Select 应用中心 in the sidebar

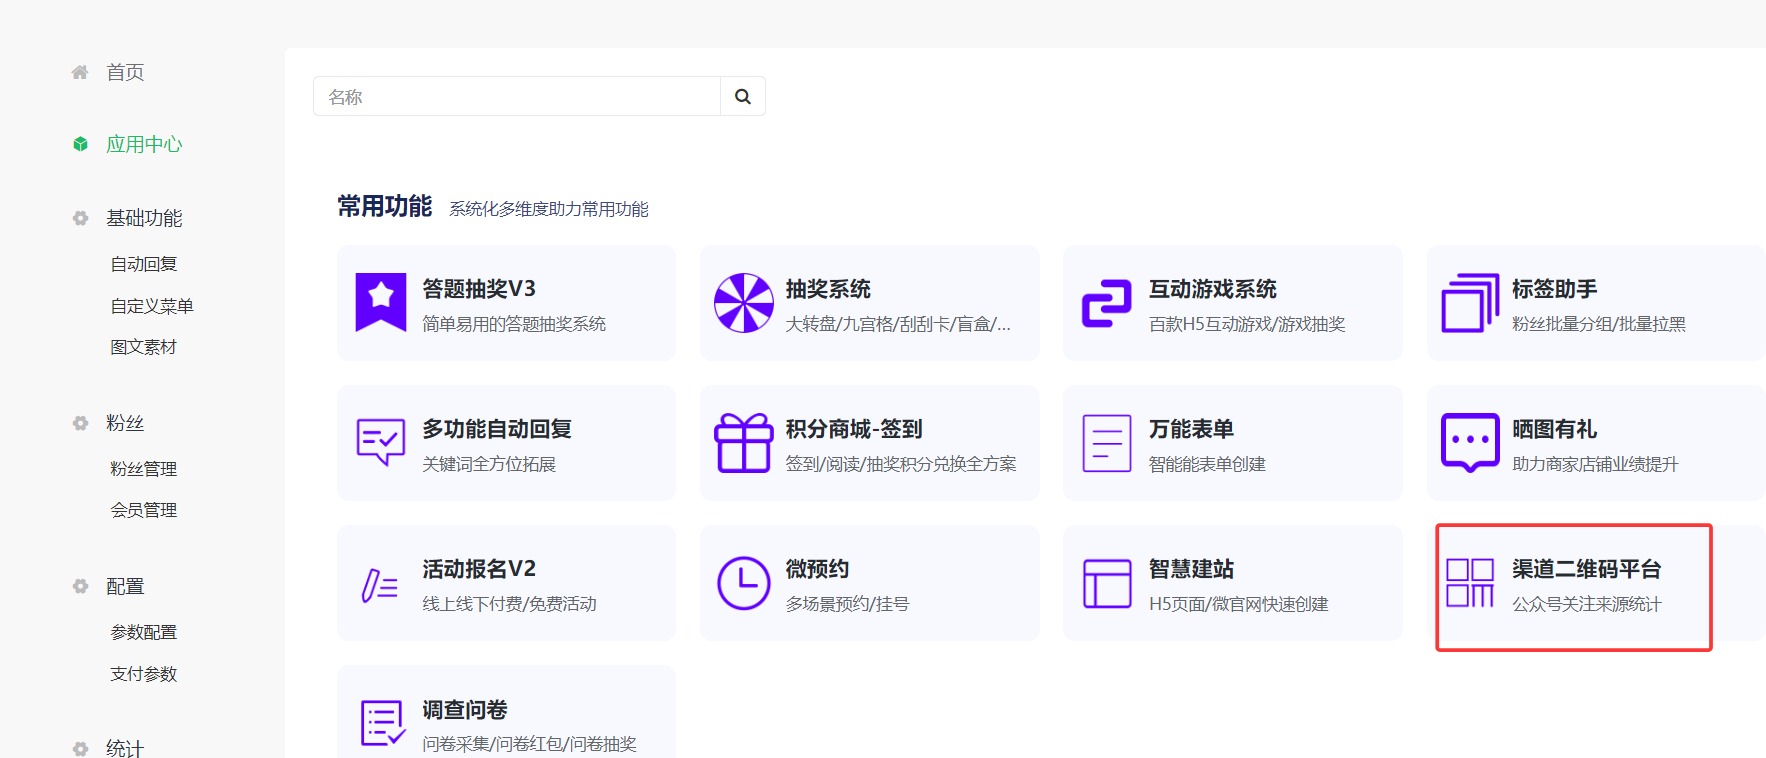144,144
